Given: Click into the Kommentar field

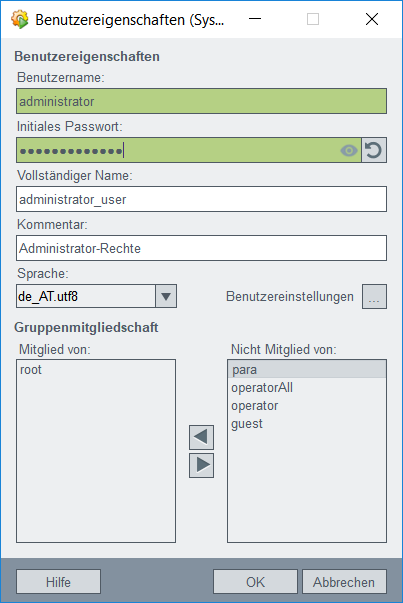Looking at the screenshot, I should pos(202,248).
